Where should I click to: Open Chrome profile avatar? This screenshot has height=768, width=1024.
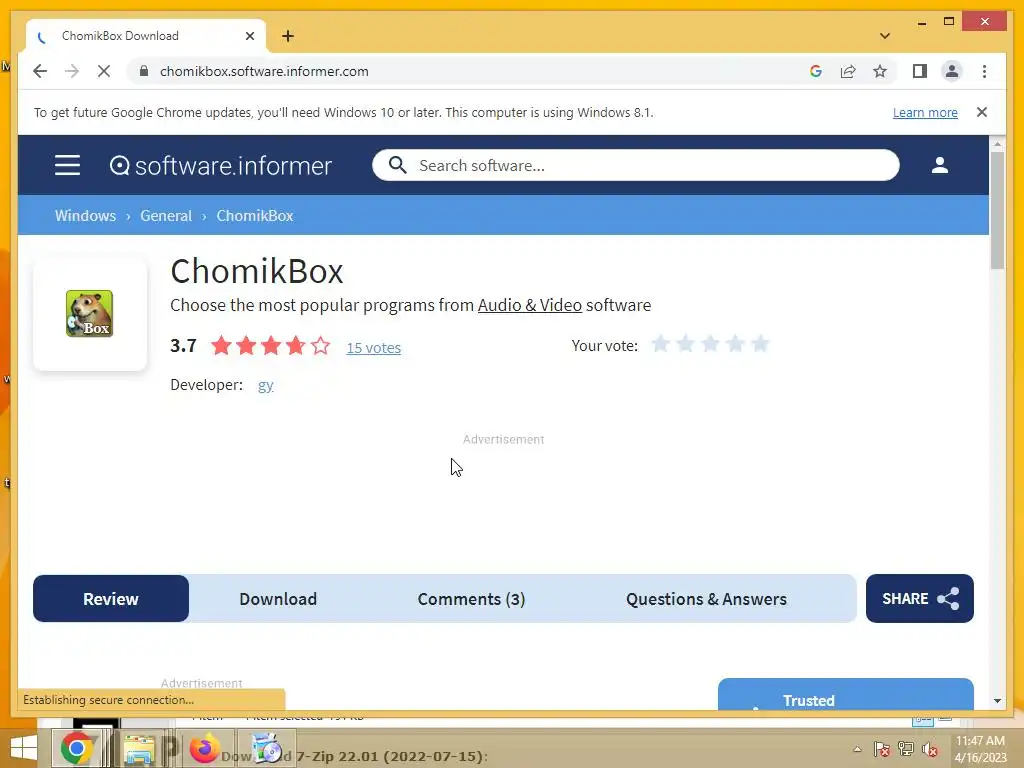click(952, 71)
